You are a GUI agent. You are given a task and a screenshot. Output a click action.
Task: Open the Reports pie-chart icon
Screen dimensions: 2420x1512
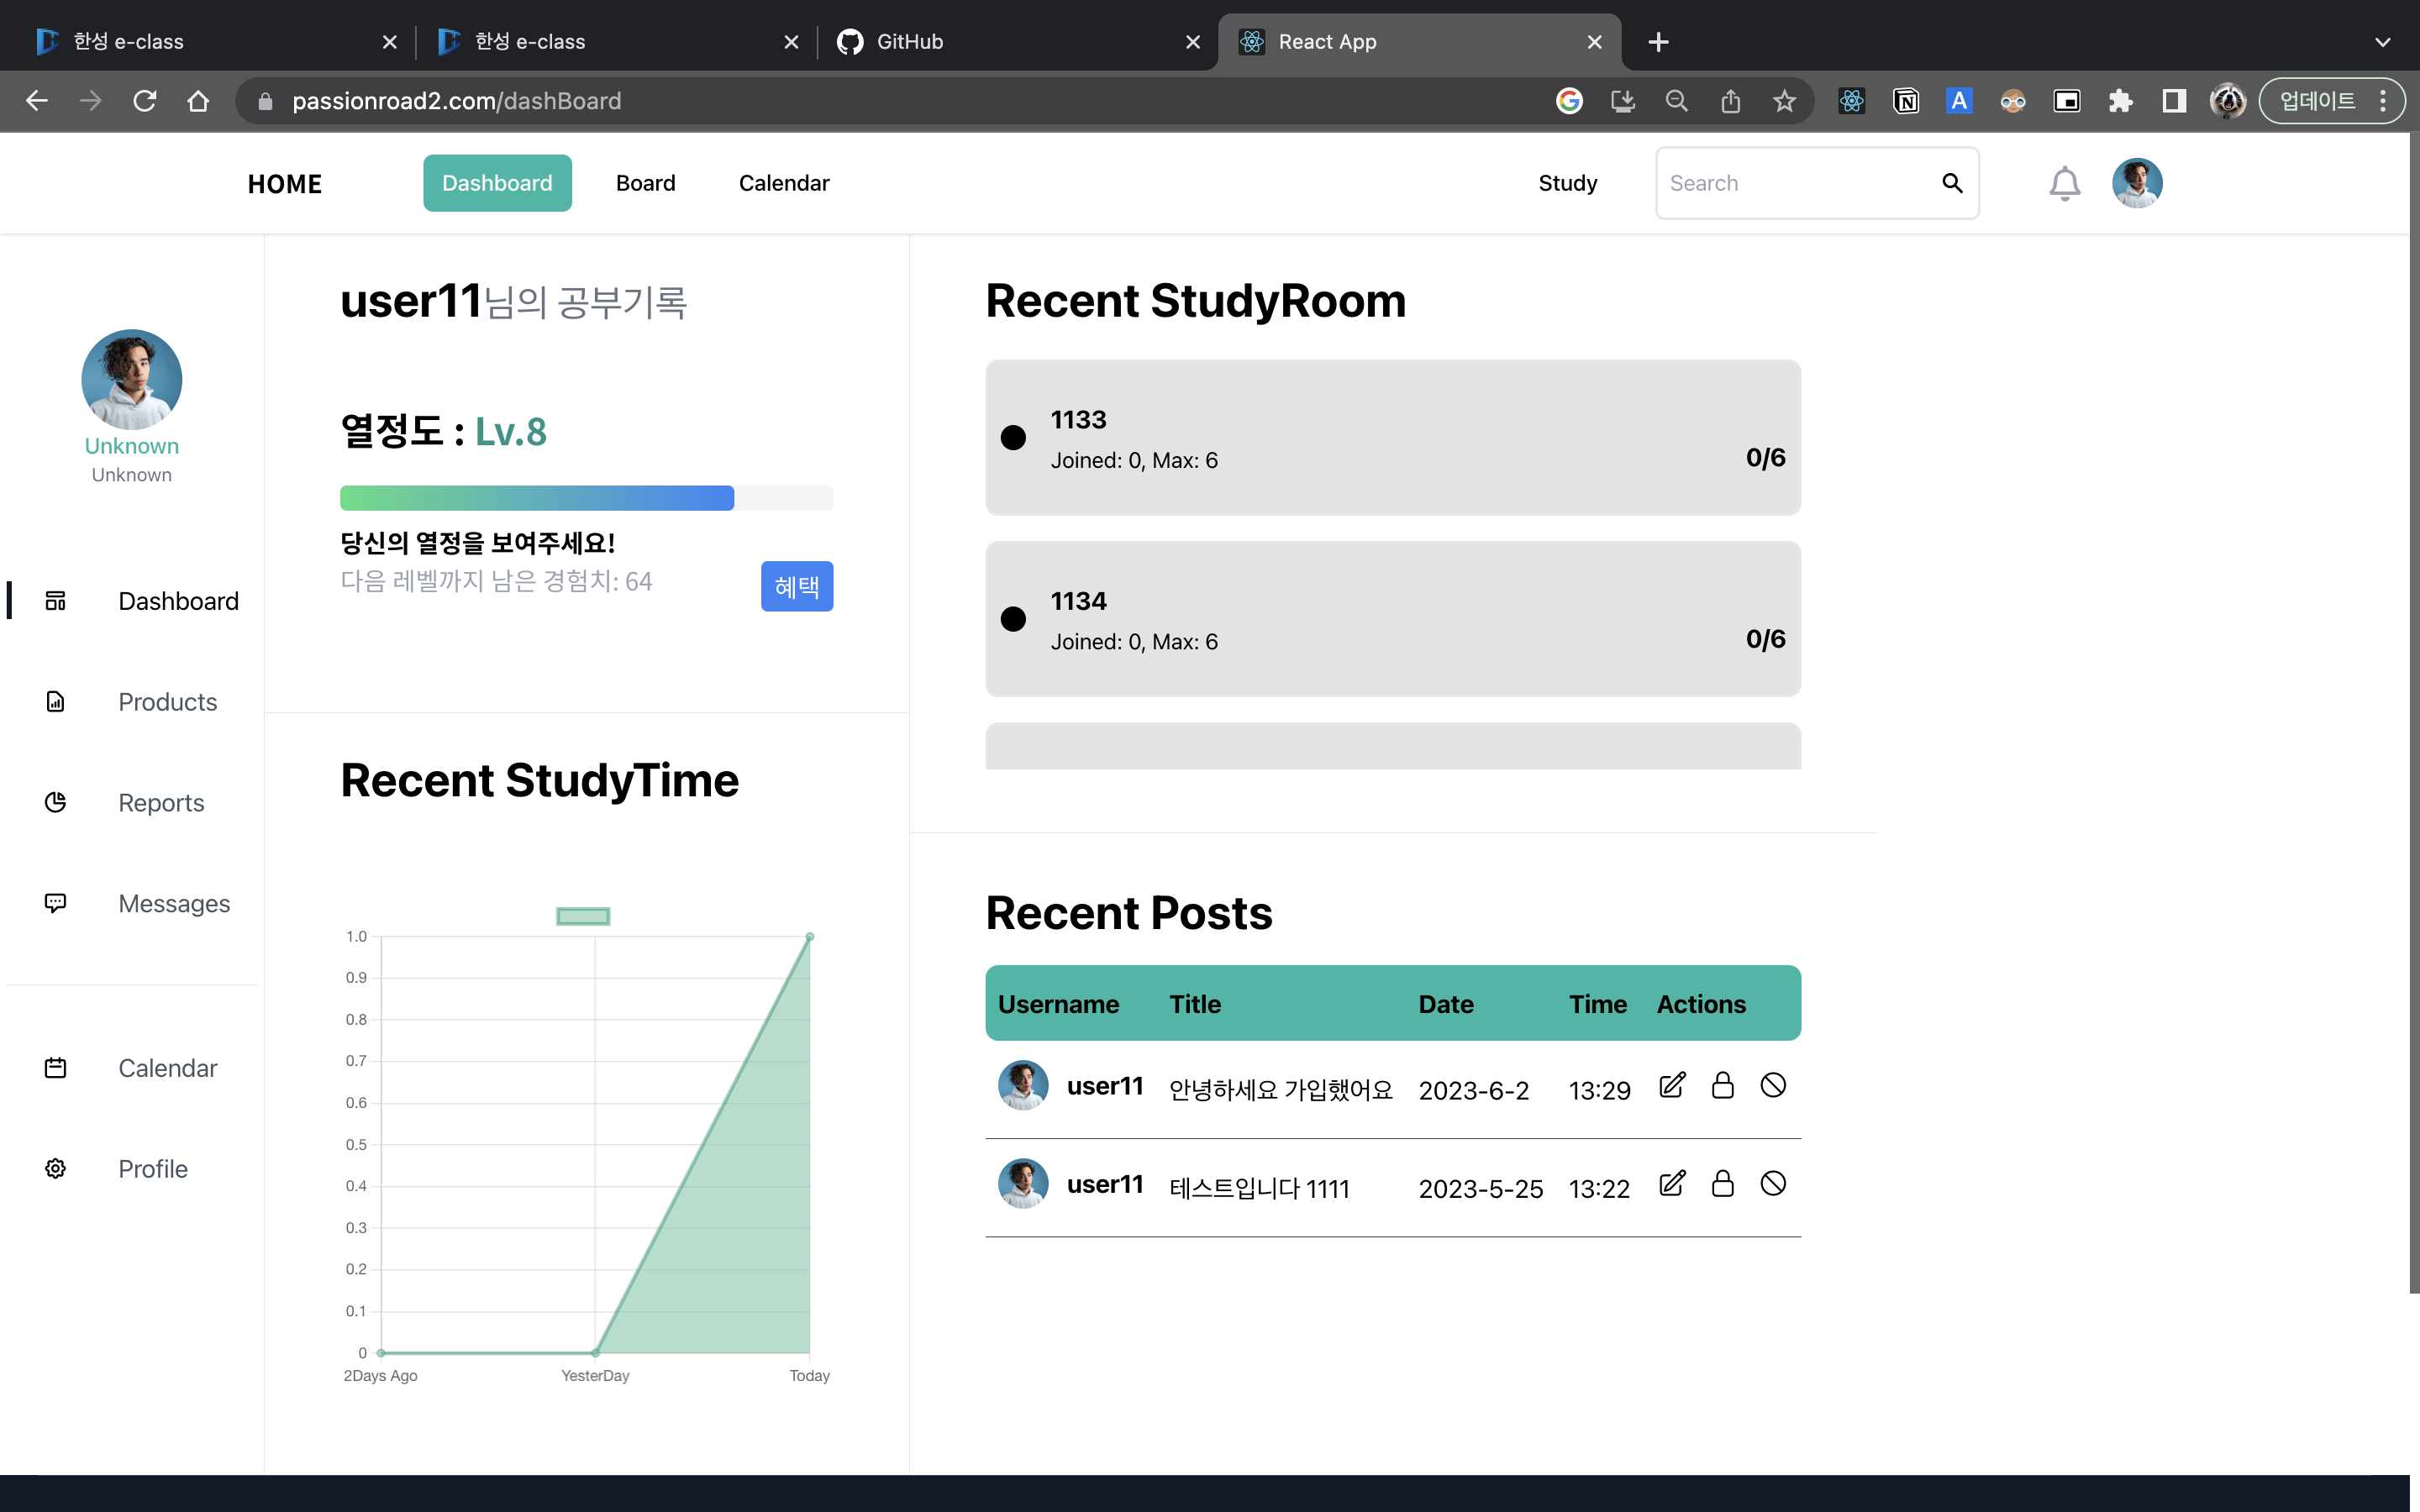point(55,802)
